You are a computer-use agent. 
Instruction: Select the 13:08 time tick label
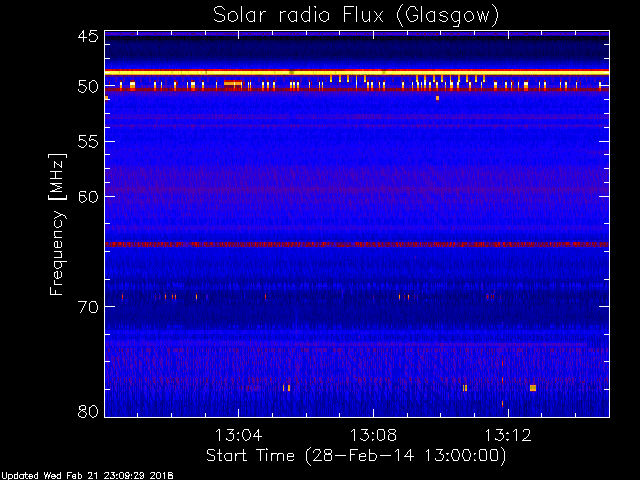click(x=373, y=435)
